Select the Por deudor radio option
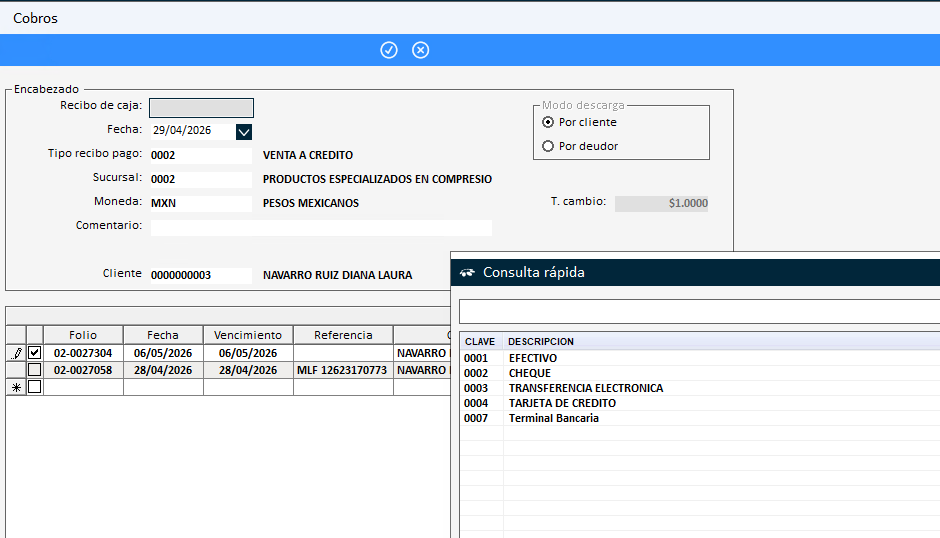940x538 pixels. (547, 146)
